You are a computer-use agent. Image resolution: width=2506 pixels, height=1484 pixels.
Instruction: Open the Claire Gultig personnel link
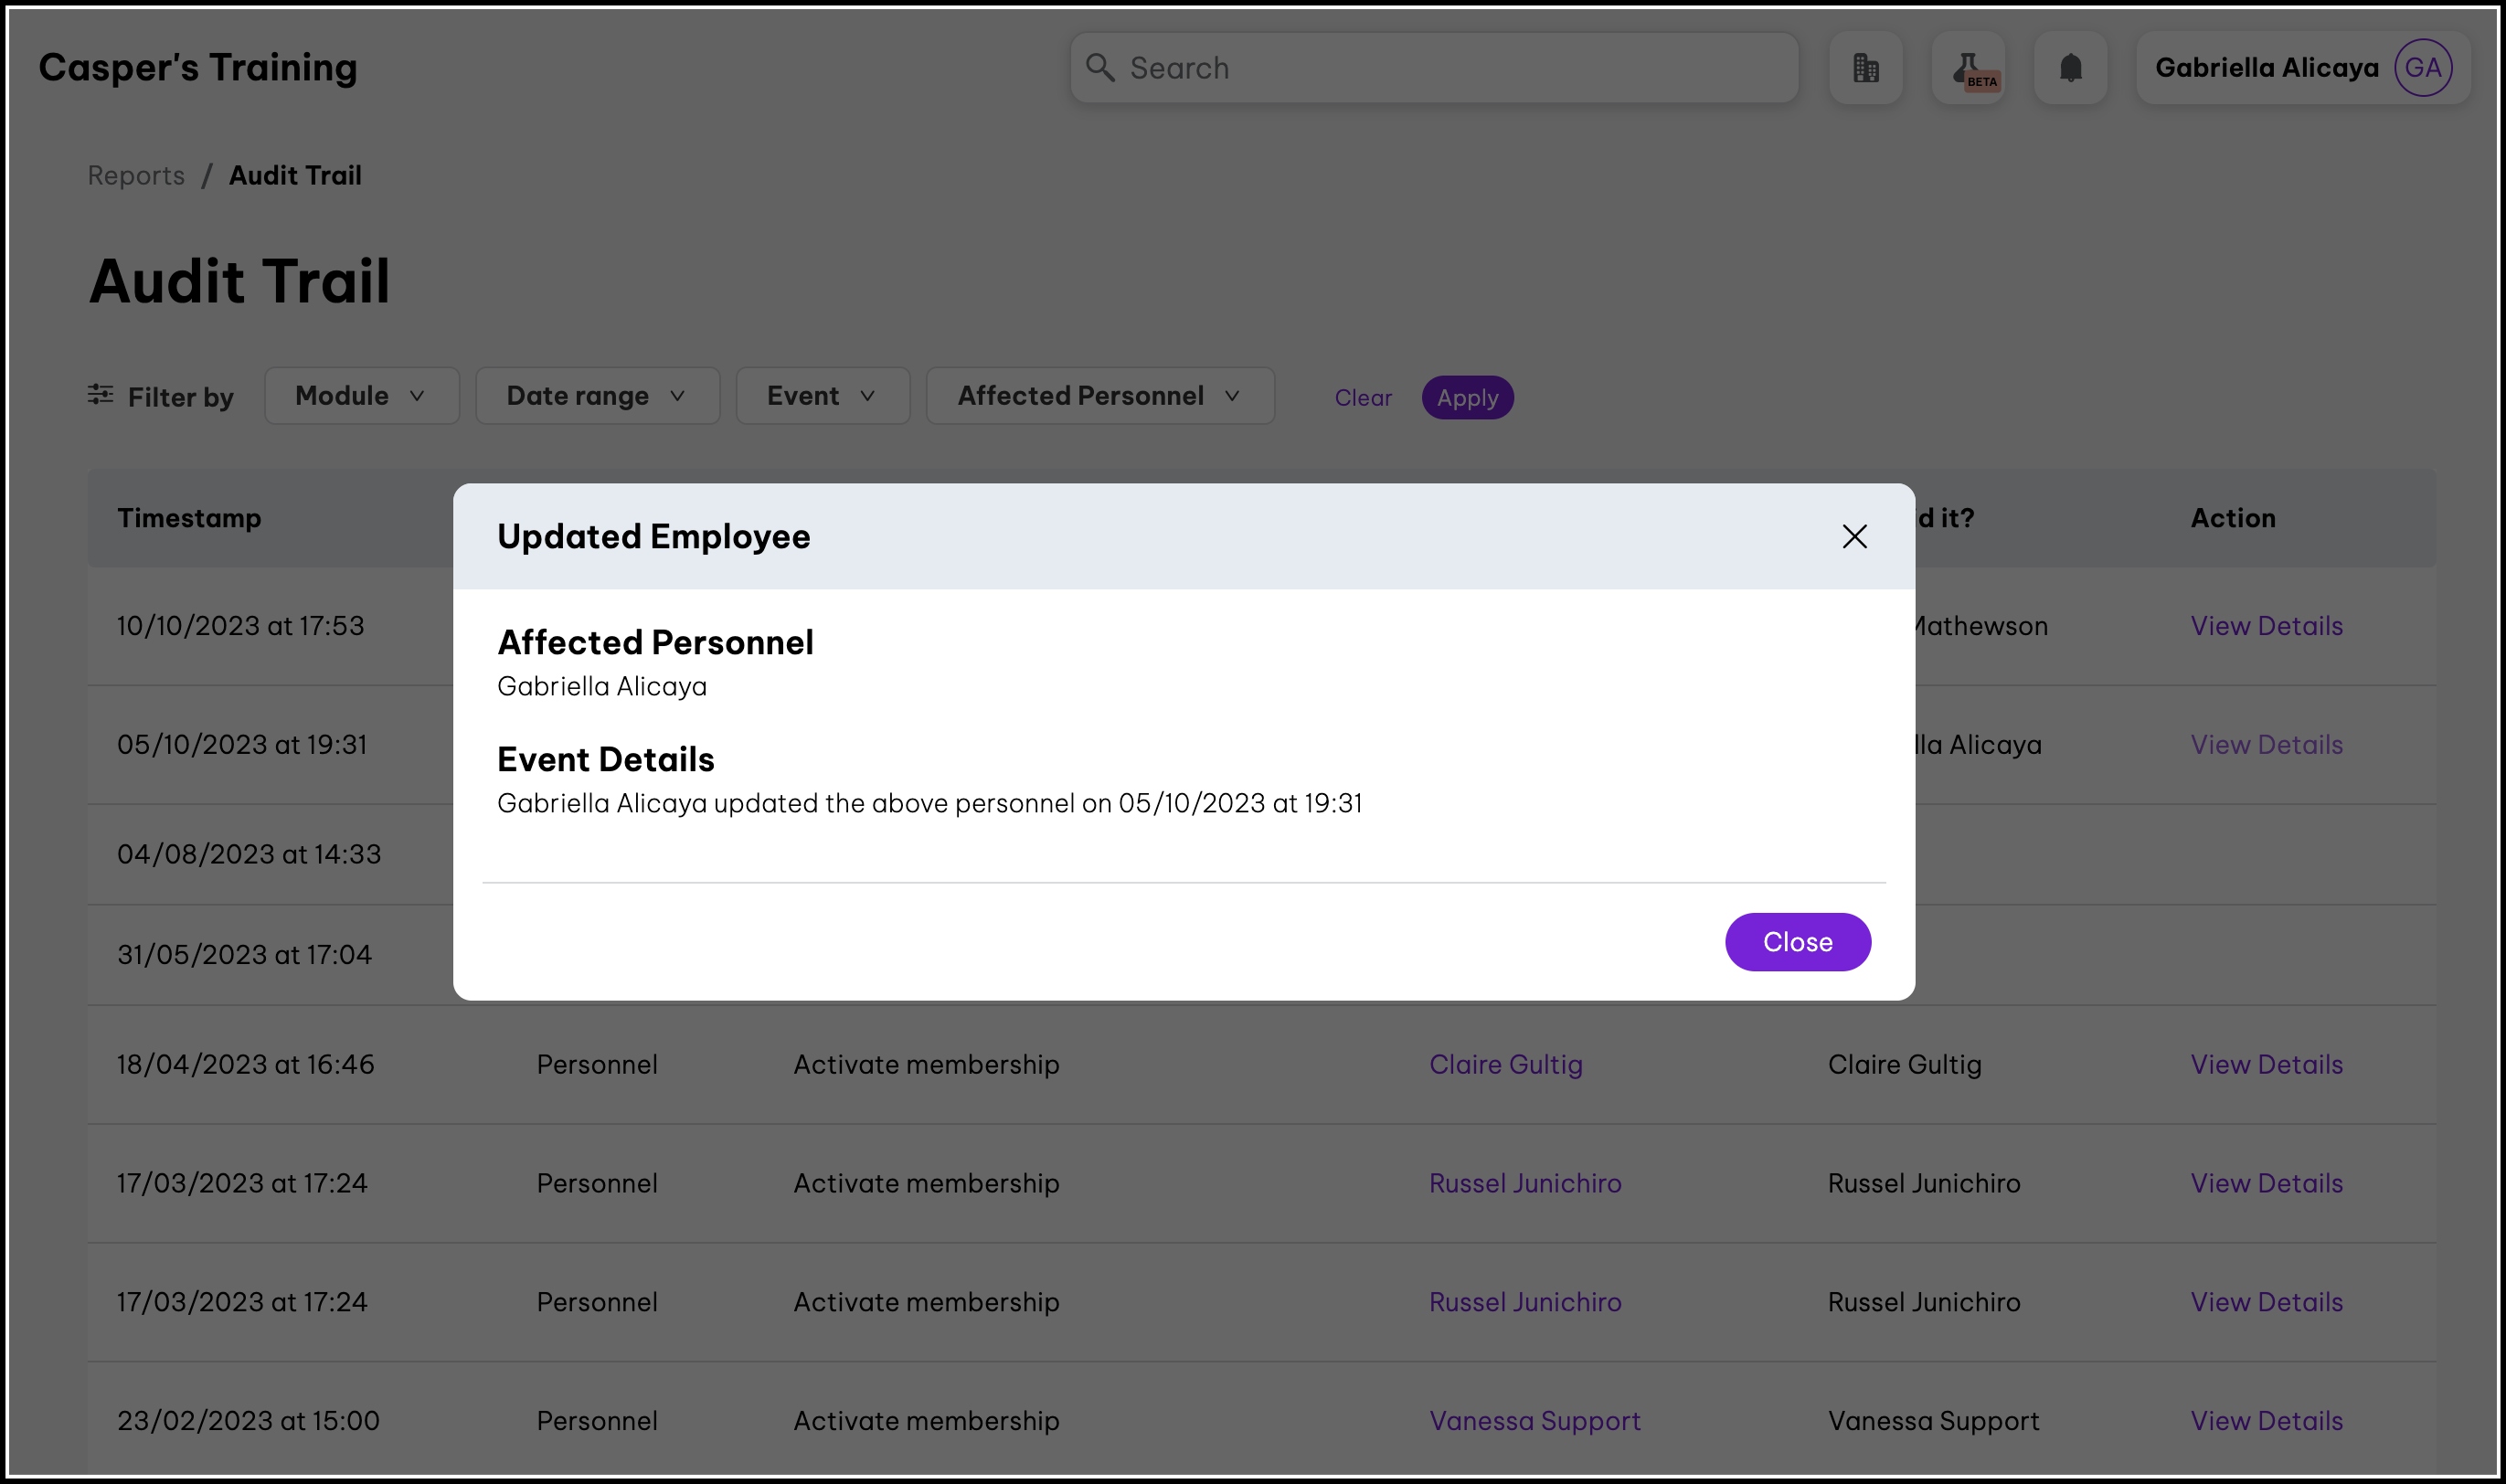(1505, 1064)
